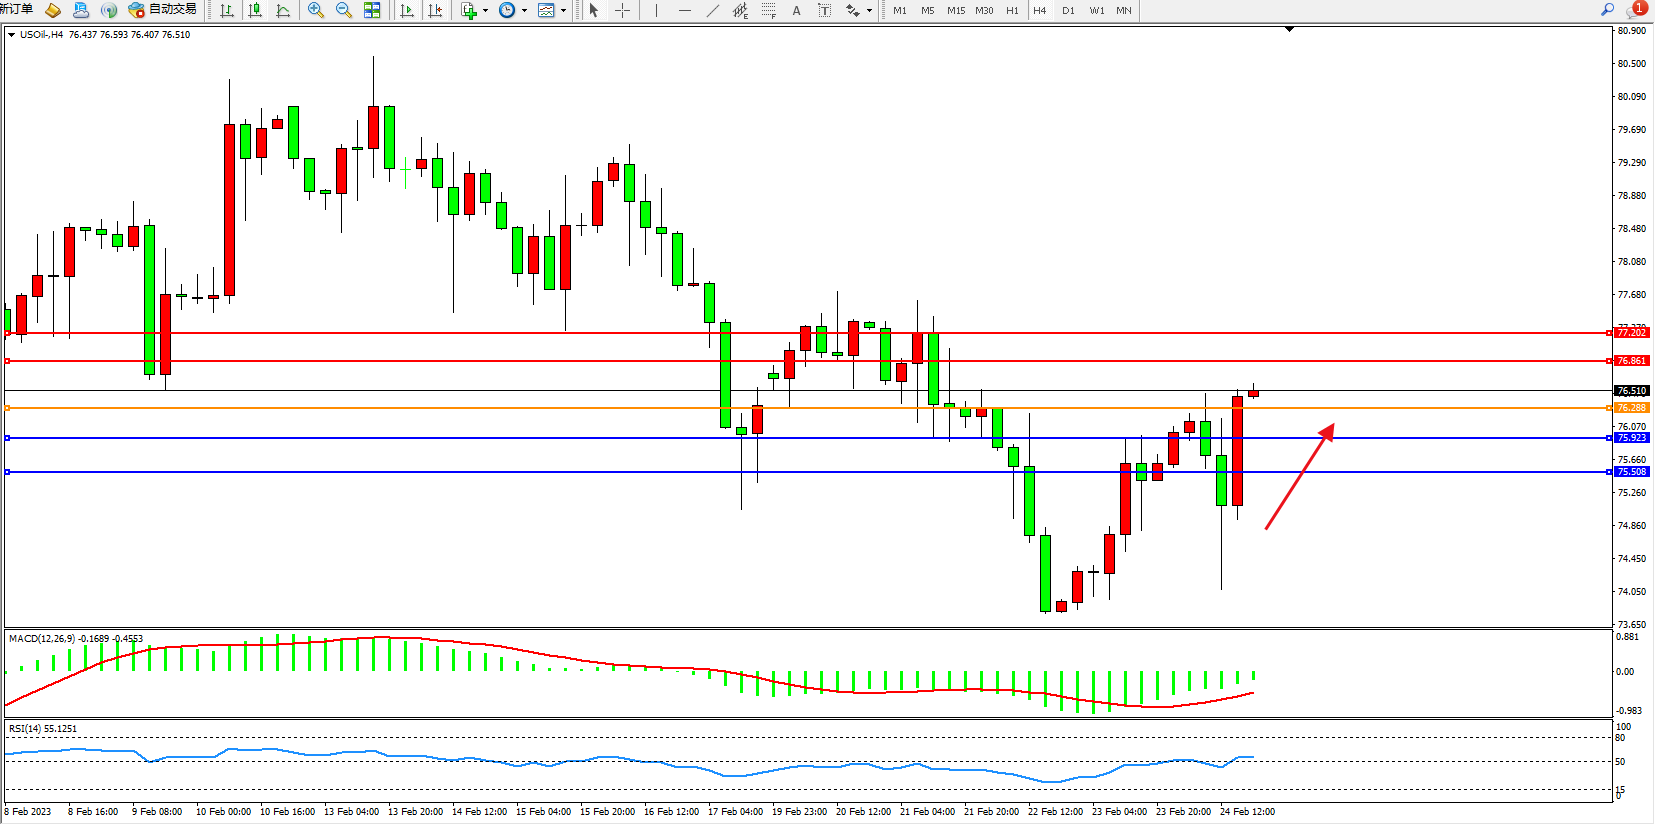Screen dimensions: 1655x825
Task: Expand the chart templates dropdown arrow
Action: [564, 10]
